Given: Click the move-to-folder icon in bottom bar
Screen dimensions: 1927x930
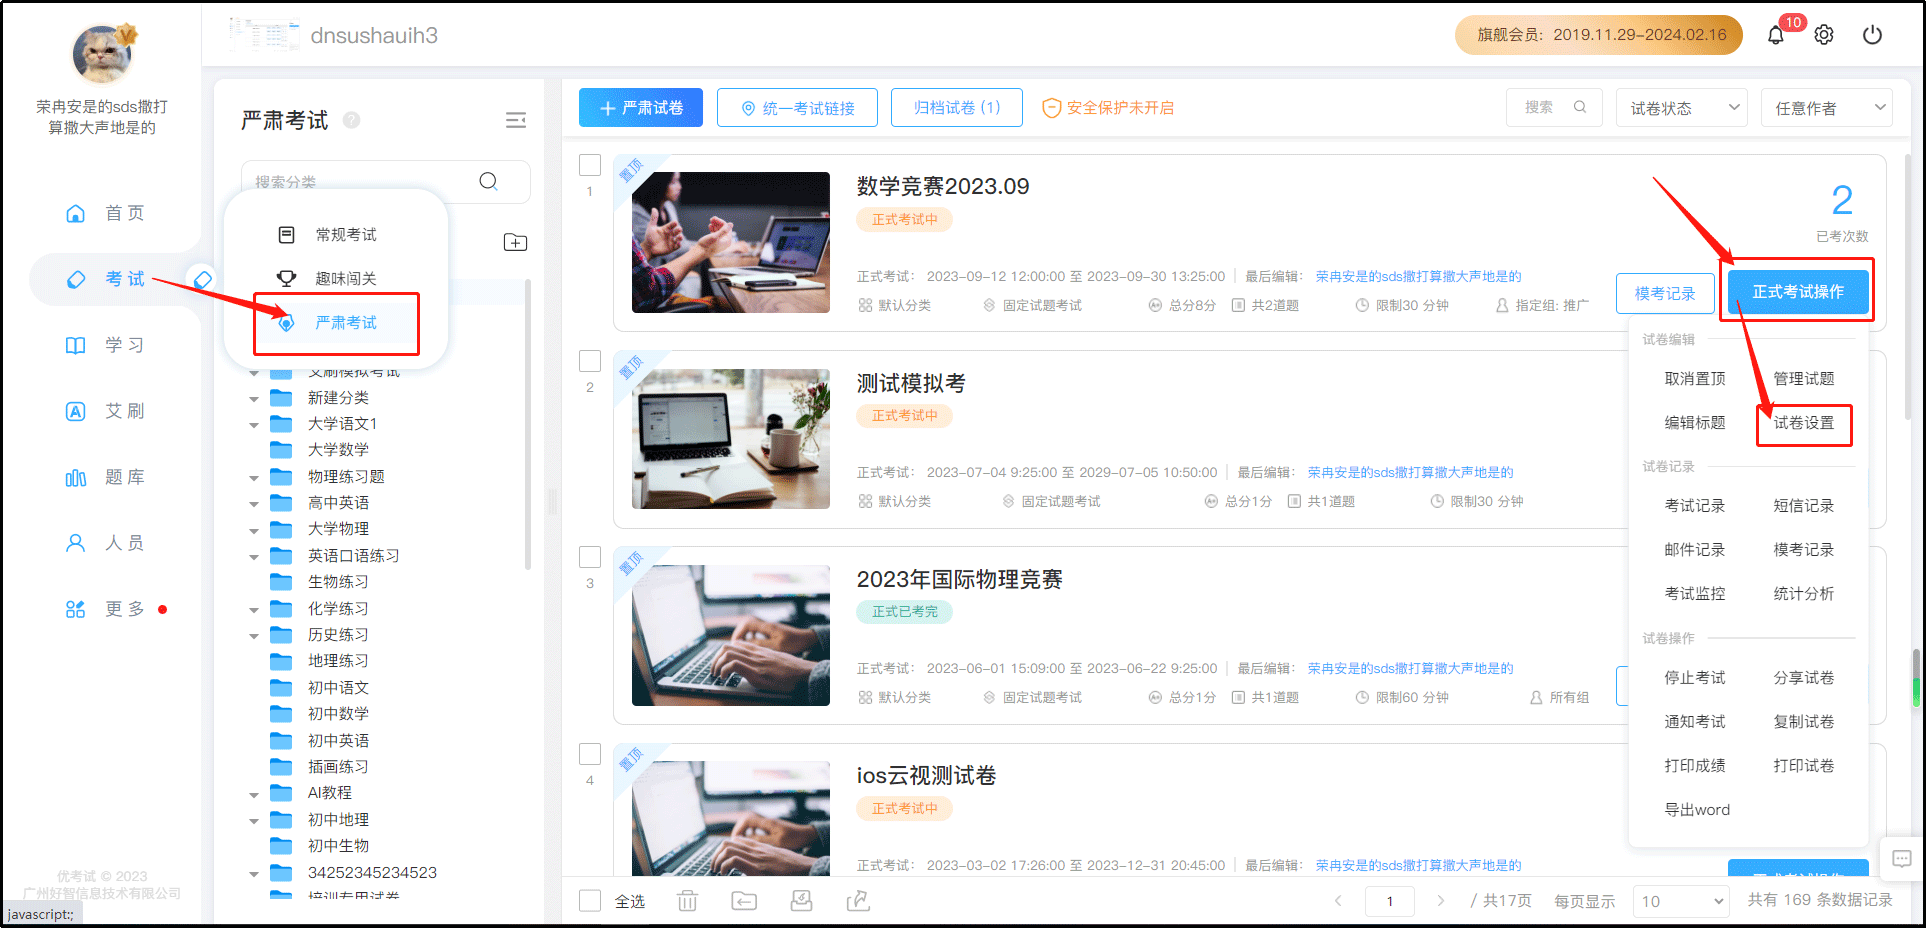Looking at the screenshot, I should 744,901.
